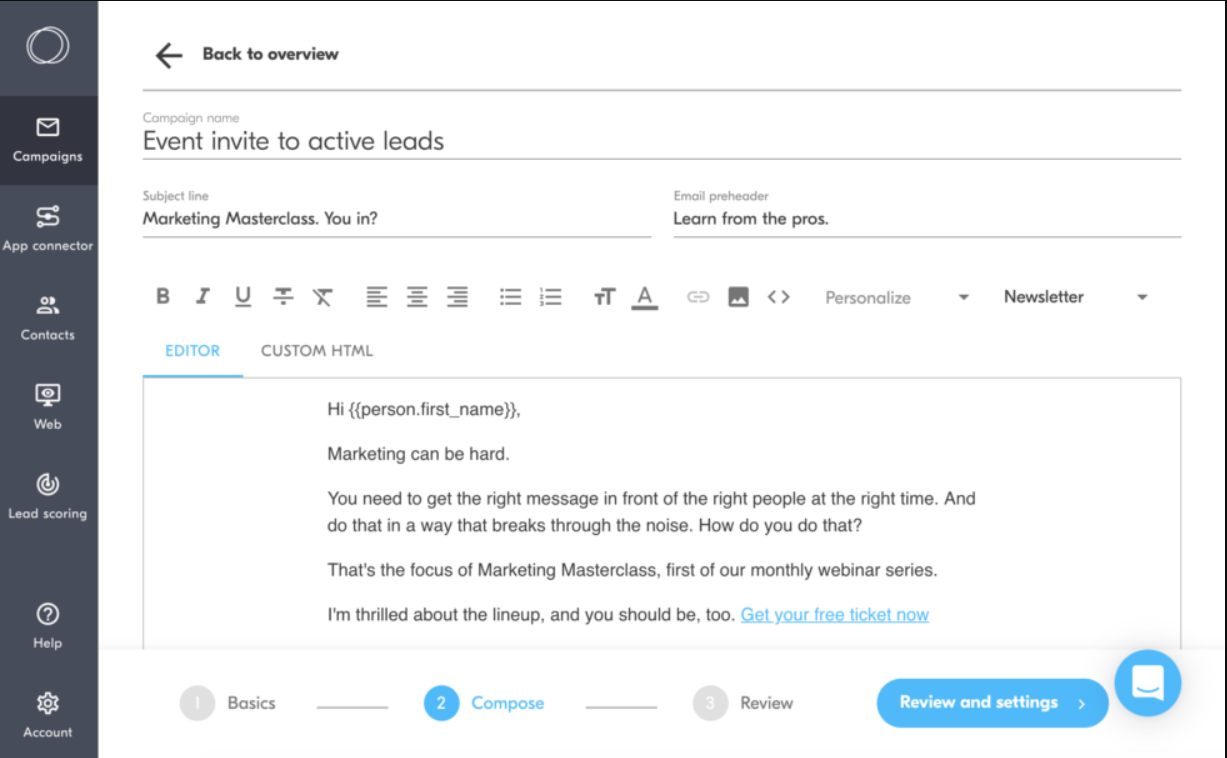This screenshot has width=1227, height=758.
Task: Open the font color picker
Action: point(646,296)
